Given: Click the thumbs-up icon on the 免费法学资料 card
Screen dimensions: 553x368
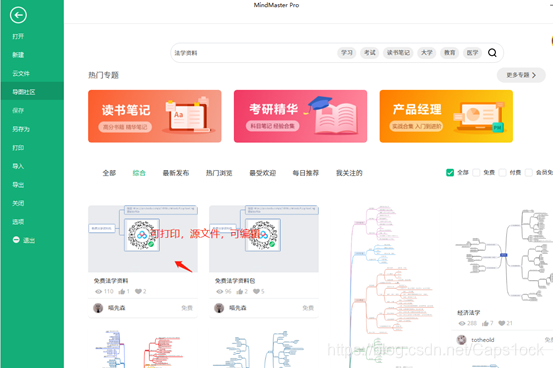Looking at the screenshot, I should pos(122,291).
